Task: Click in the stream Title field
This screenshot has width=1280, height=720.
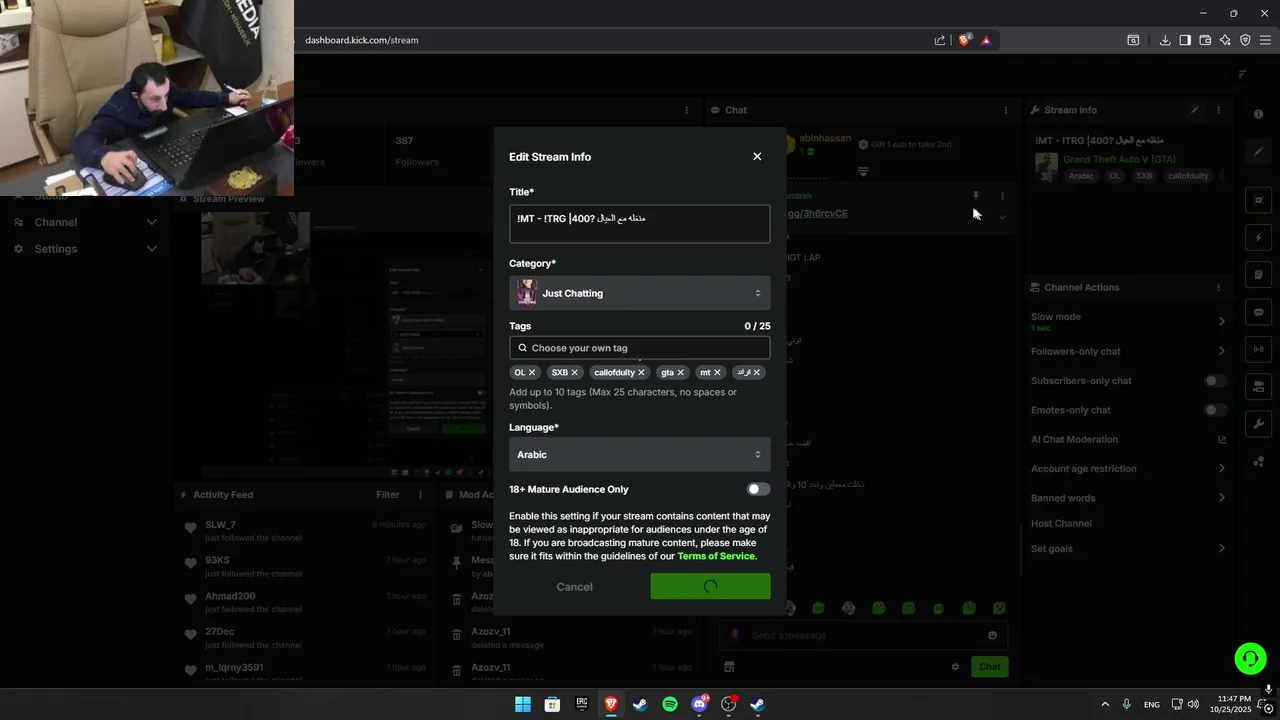Action: click(x=640, y=224)
